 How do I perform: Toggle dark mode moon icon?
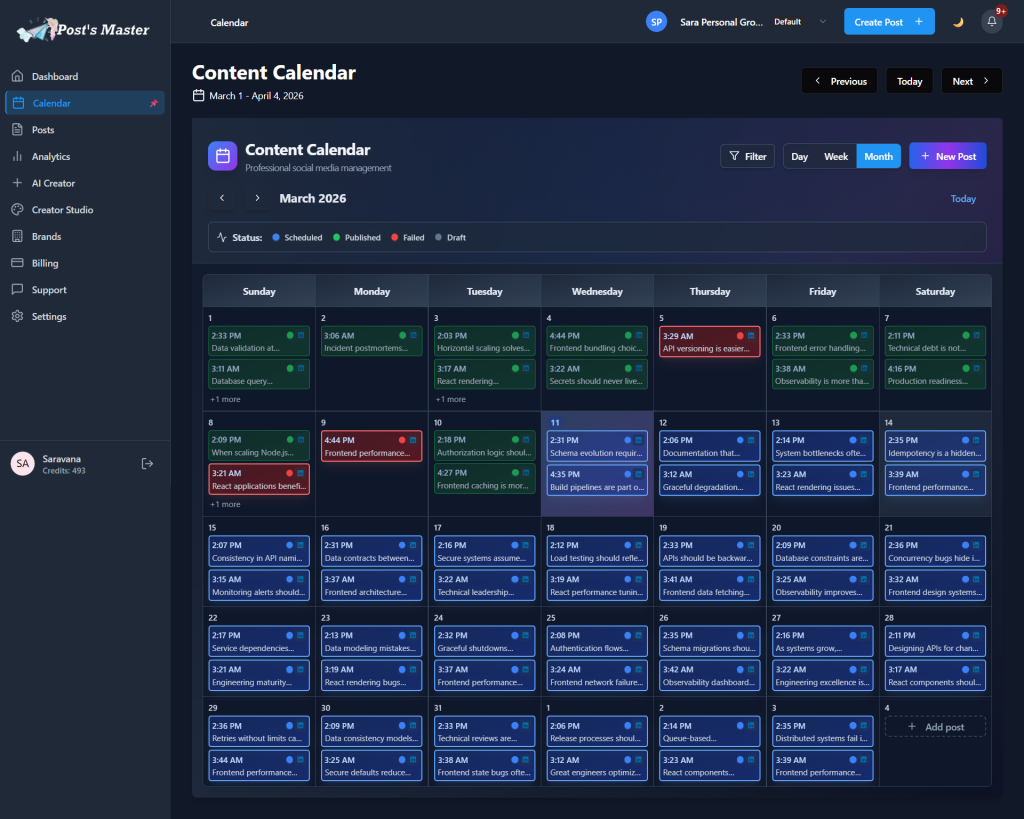point(957,22)
